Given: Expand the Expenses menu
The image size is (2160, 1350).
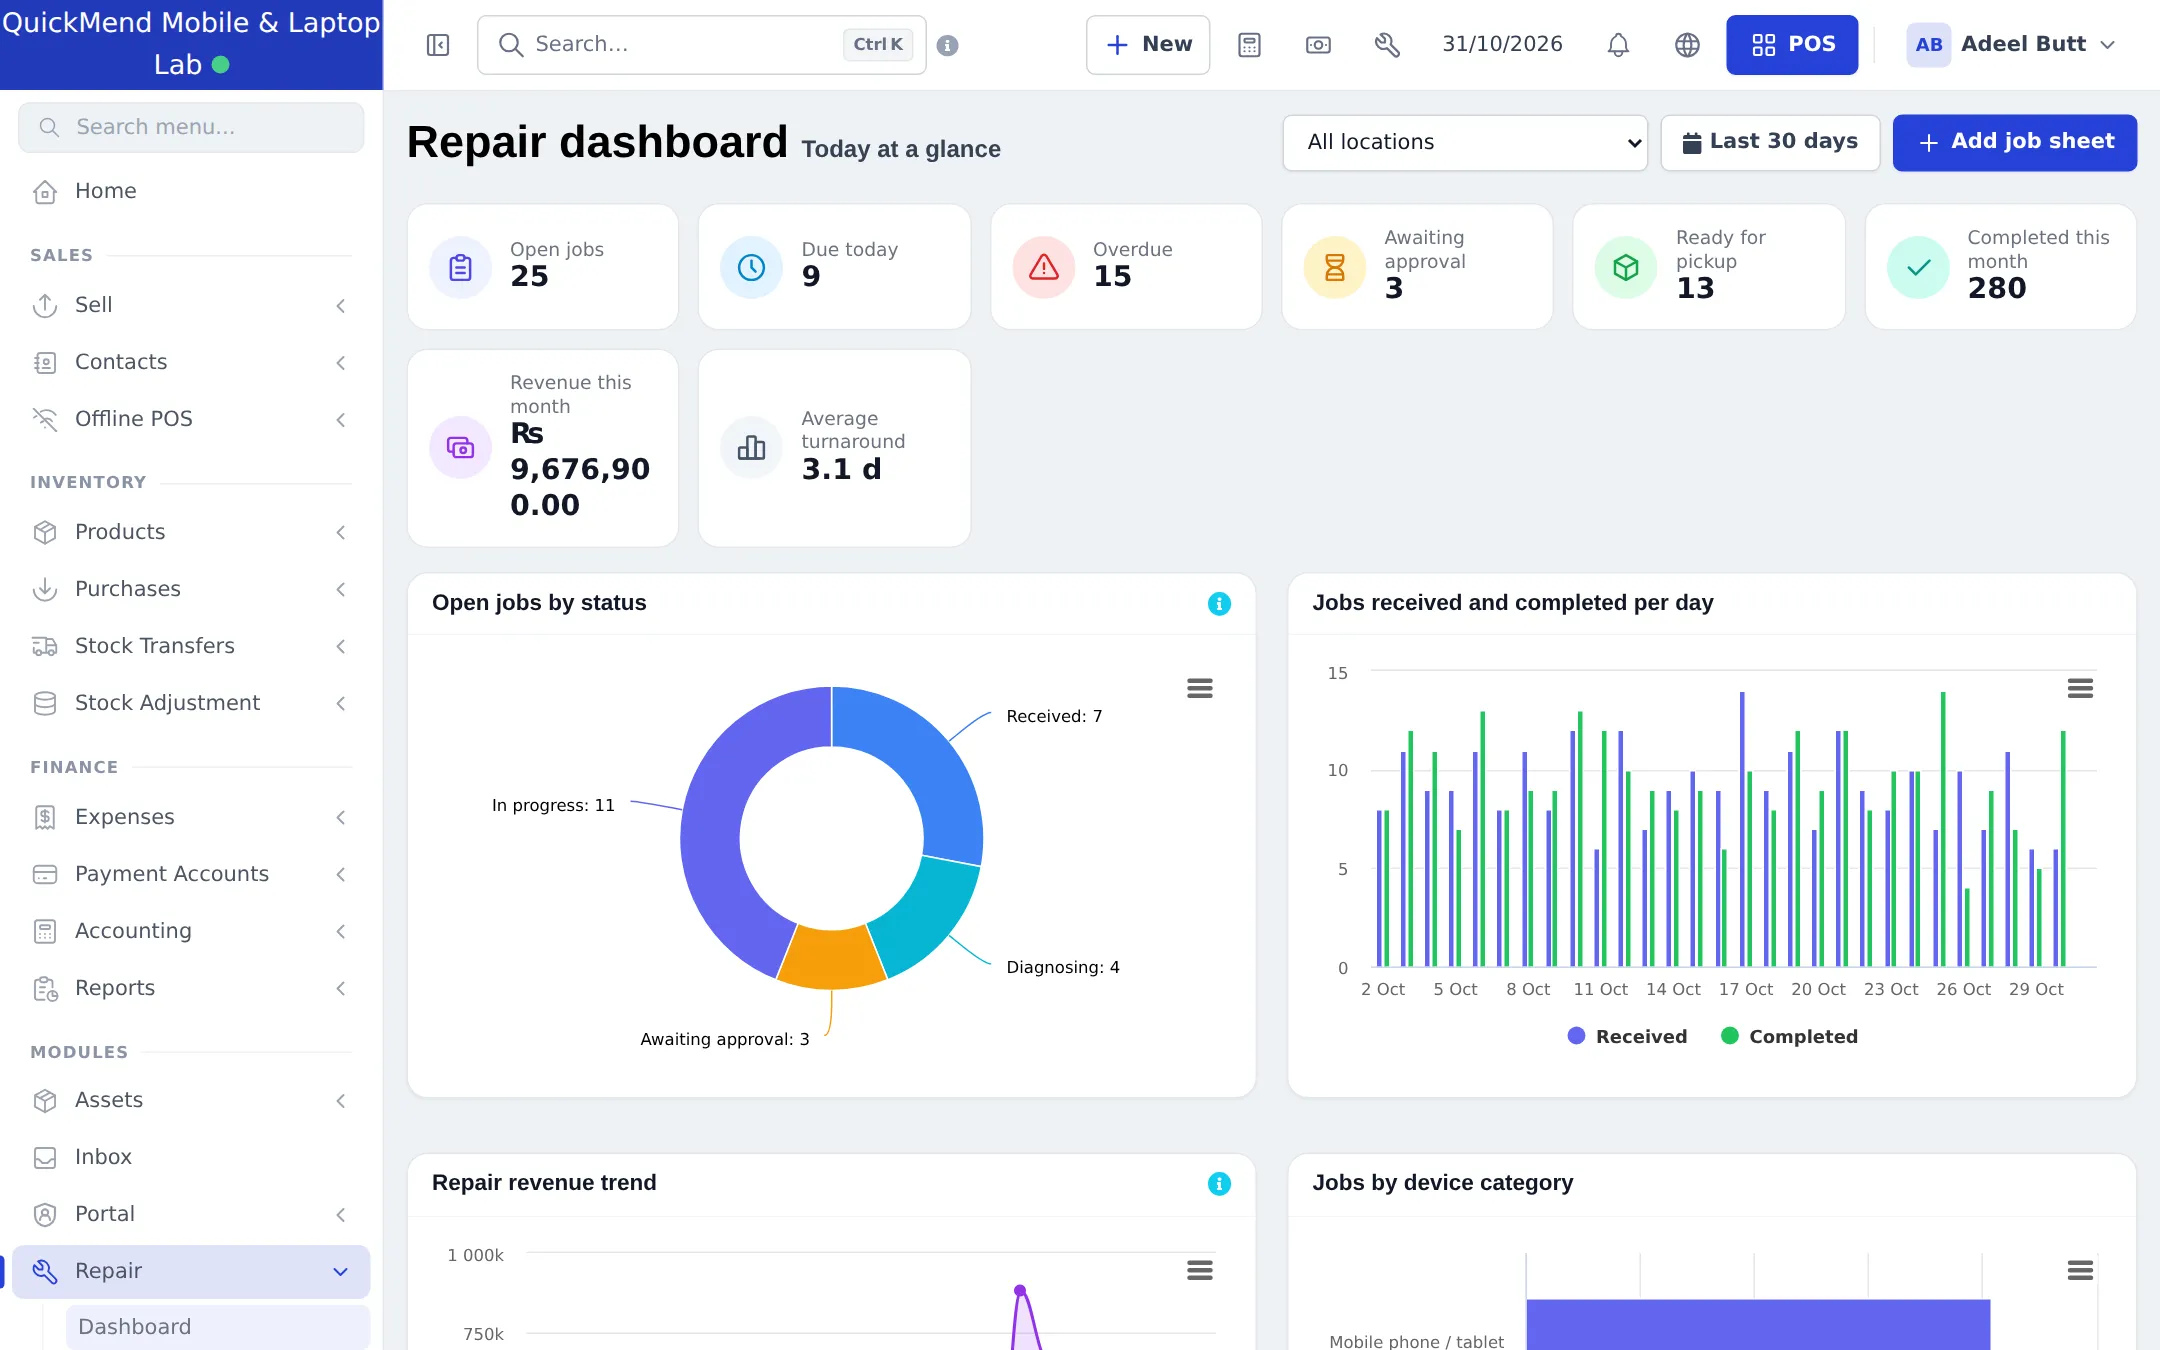Looking at the screenshot, I should [190, 817].
